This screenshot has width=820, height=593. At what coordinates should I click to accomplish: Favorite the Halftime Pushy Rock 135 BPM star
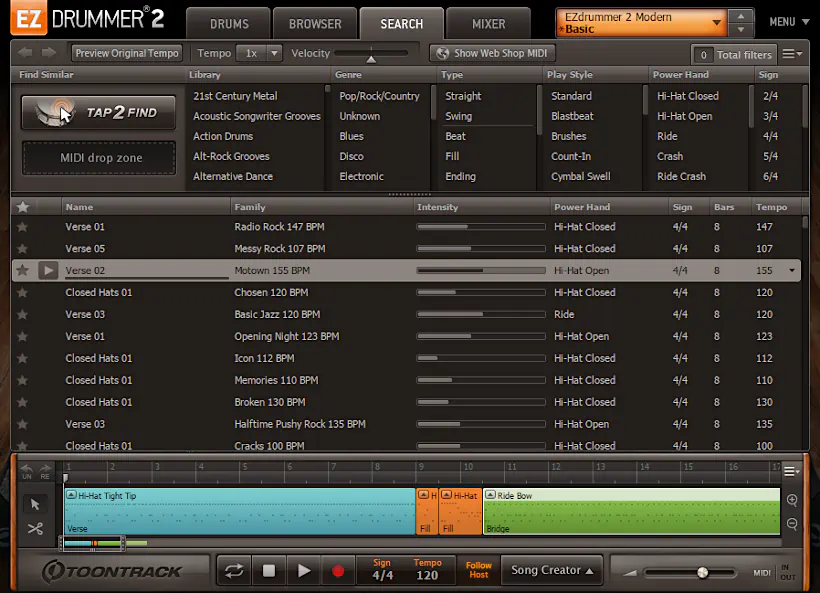point(22,425)
